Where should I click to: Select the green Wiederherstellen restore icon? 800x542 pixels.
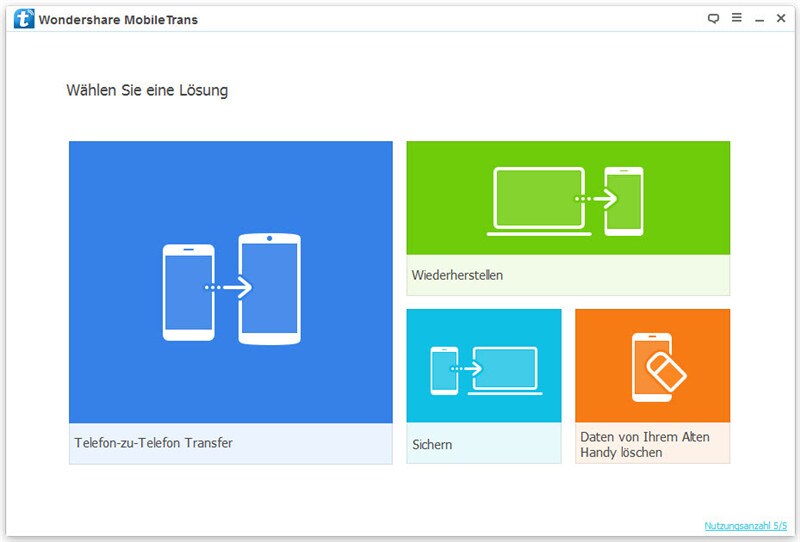click(x=565, y=202)
